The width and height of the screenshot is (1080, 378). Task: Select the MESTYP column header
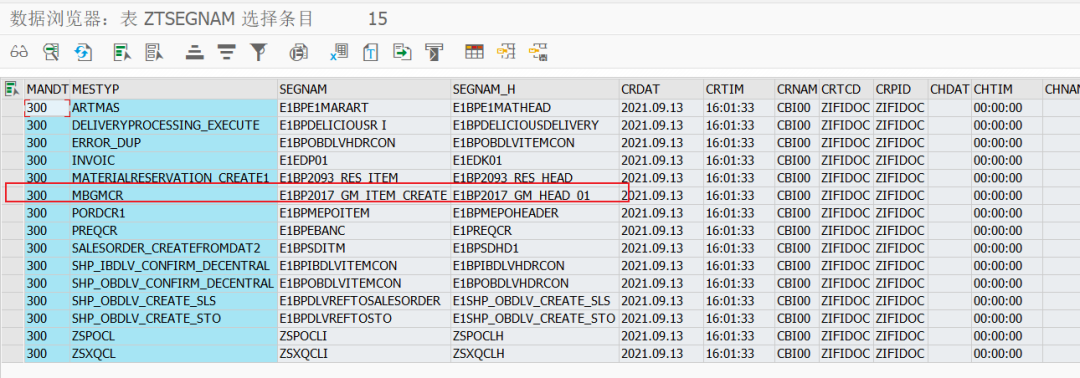[x=174, y=90]
